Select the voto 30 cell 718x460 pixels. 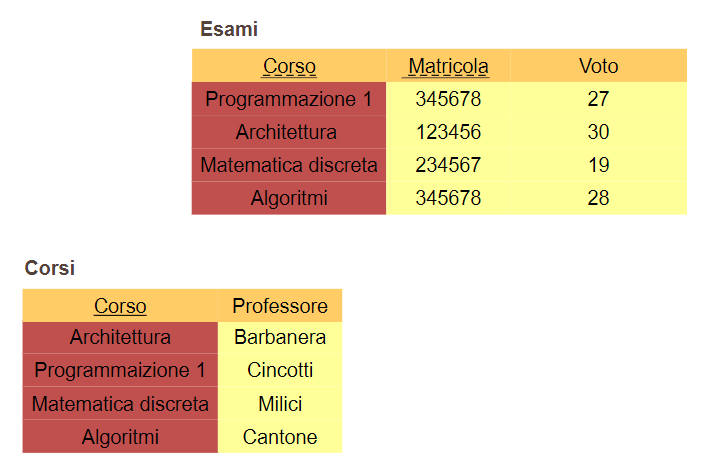pyautogui.click(x=598, y=132)
